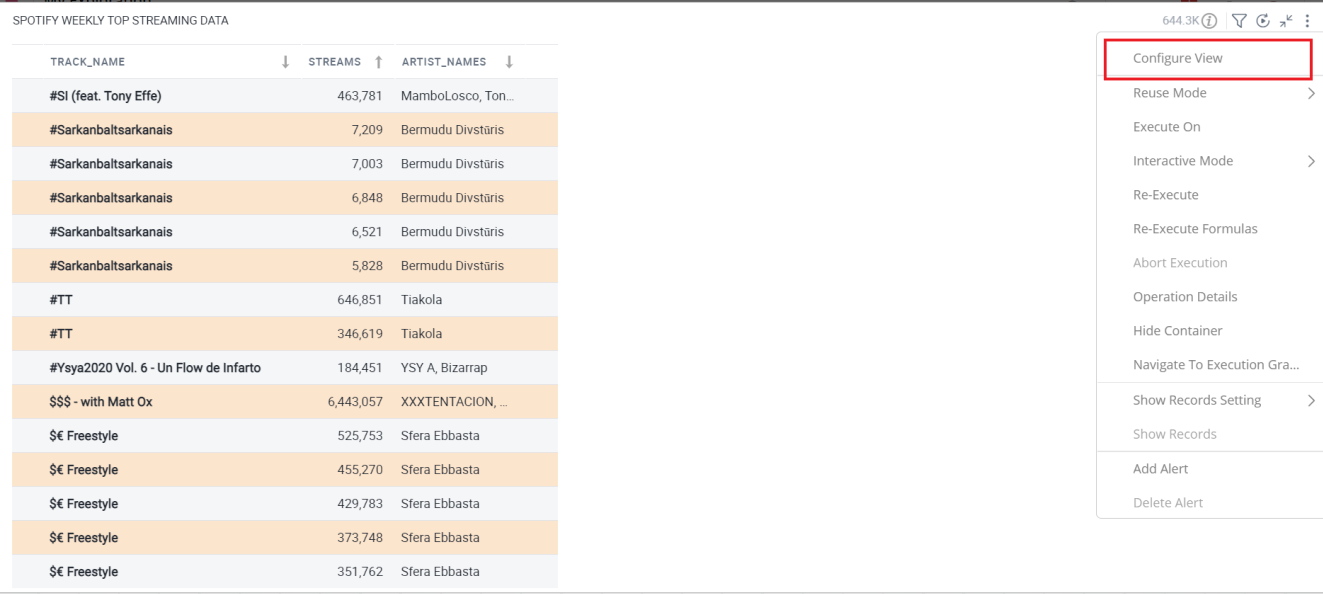Screen dimensions: 1323x594
Task: Click the STREAMS column header label
Action: (x=335, y=62)
